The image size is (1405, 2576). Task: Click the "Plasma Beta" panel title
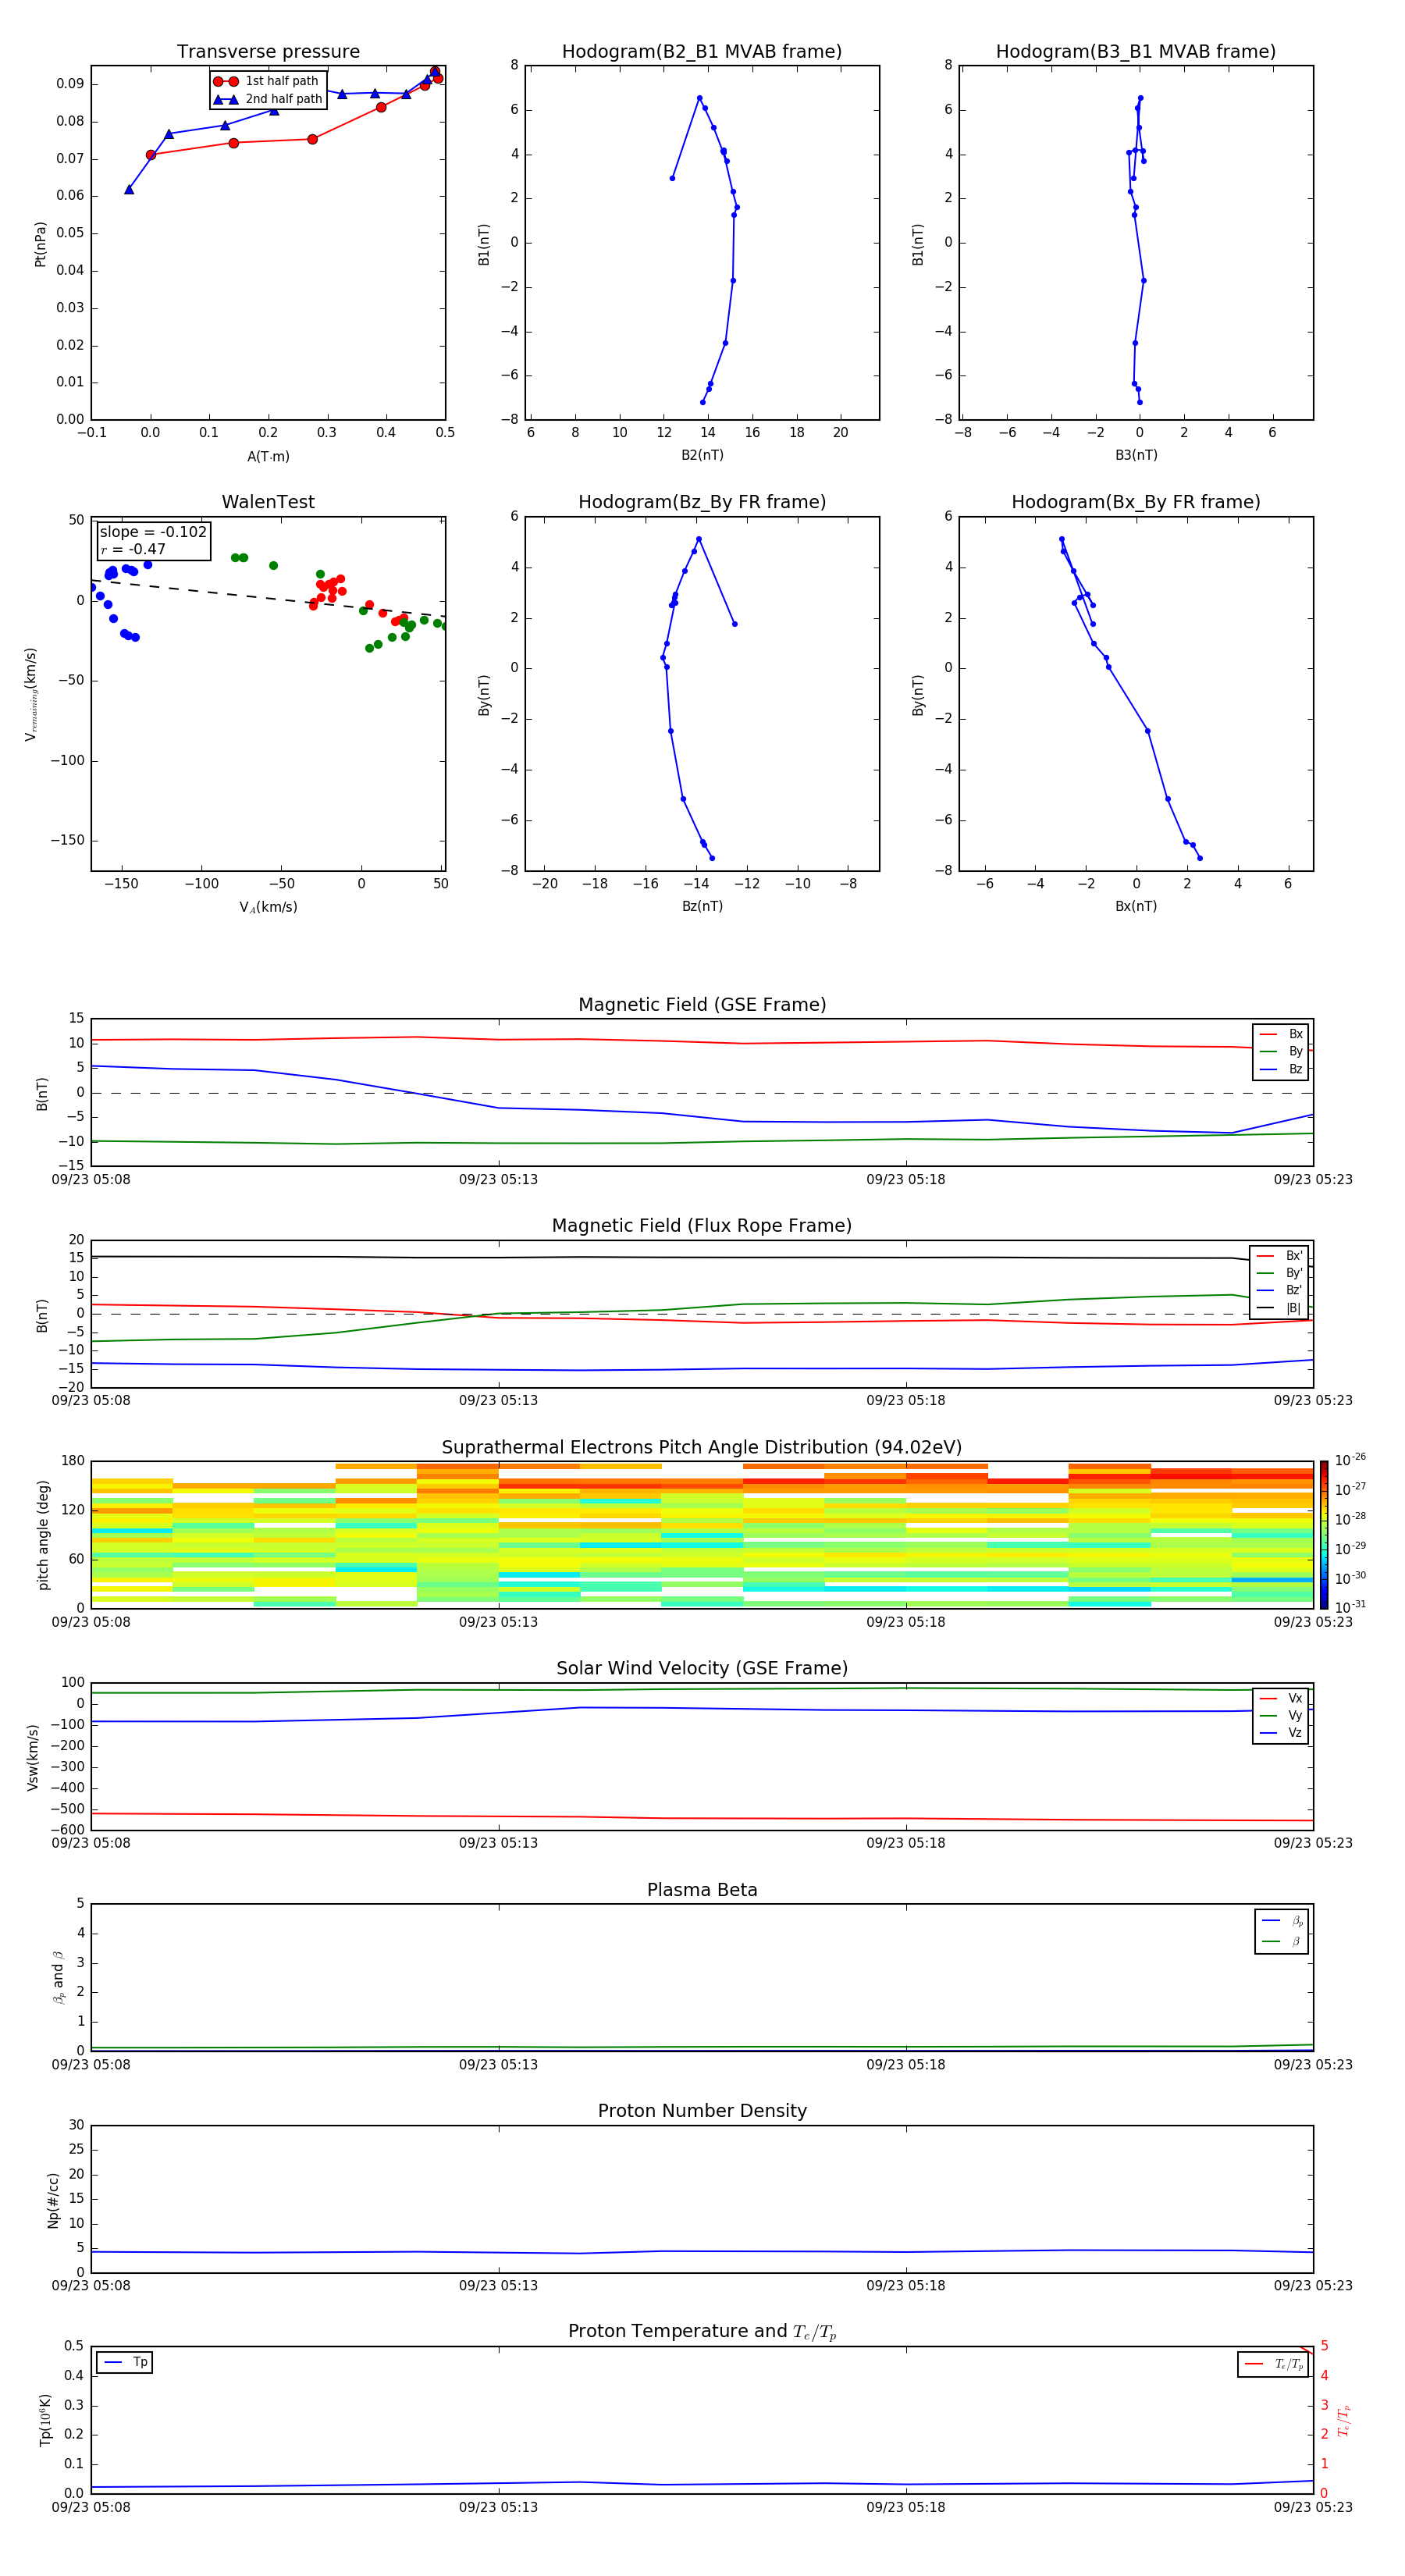702,1890
